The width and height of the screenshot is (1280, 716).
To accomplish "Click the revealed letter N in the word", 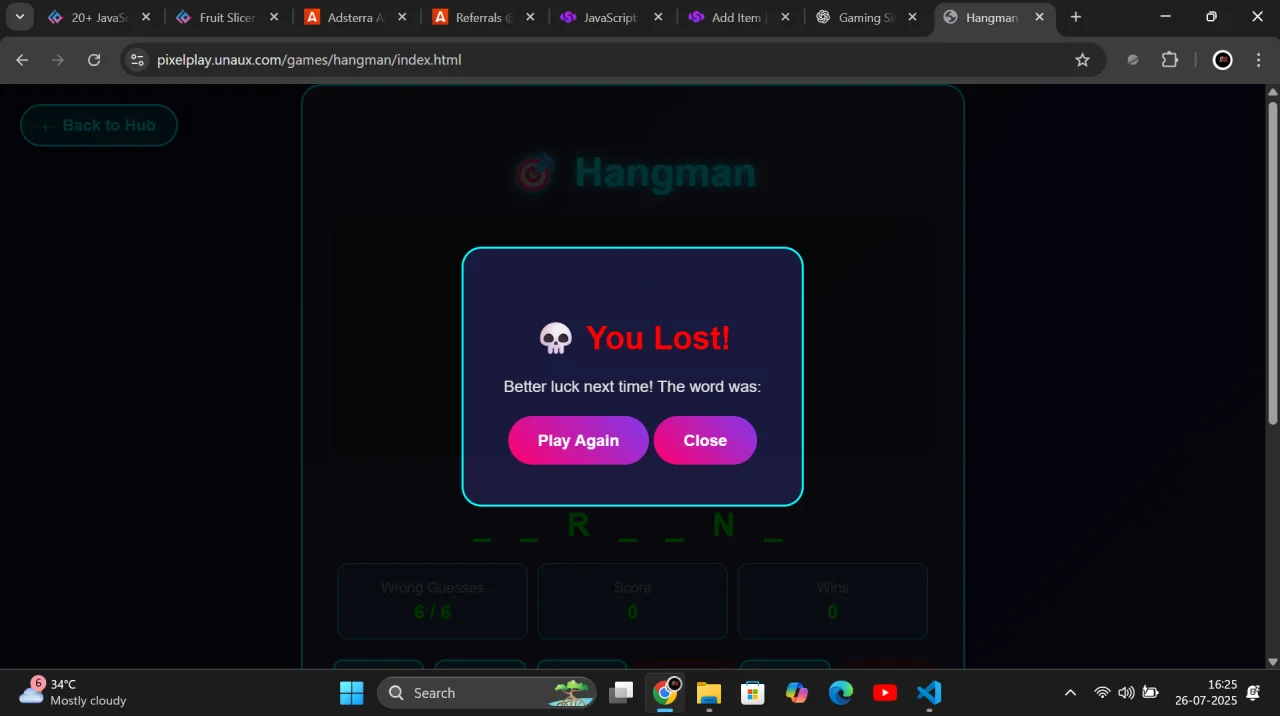I will click(x=723, y=524).
